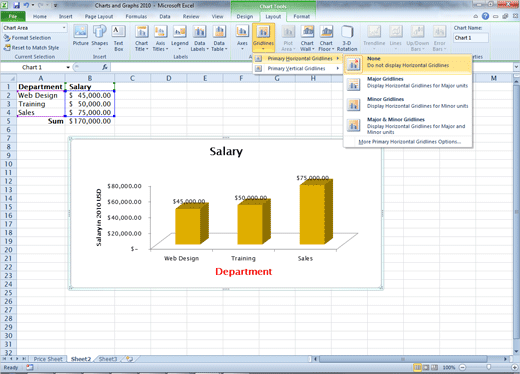The image size is (520, 374).
Task: Click Reset to Match Style
Action: point(31,48)
